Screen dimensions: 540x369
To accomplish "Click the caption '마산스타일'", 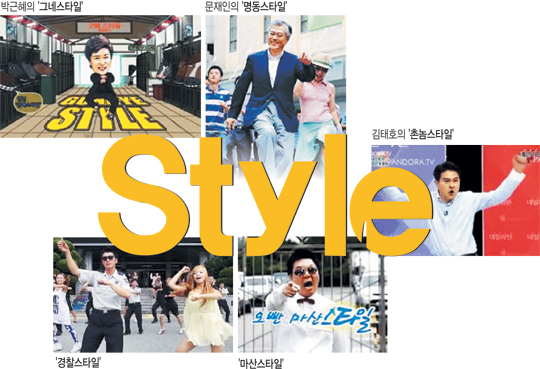I will coord(261,363).
